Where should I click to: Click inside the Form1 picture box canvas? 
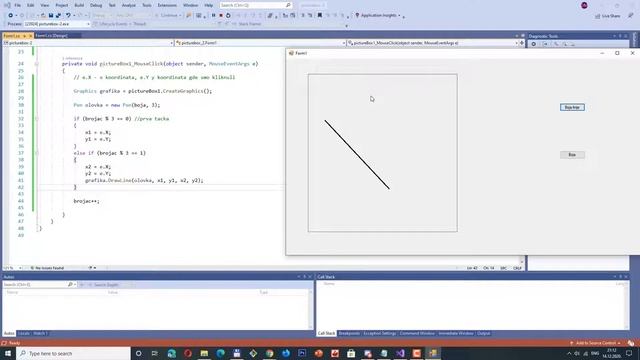(382, 153)
